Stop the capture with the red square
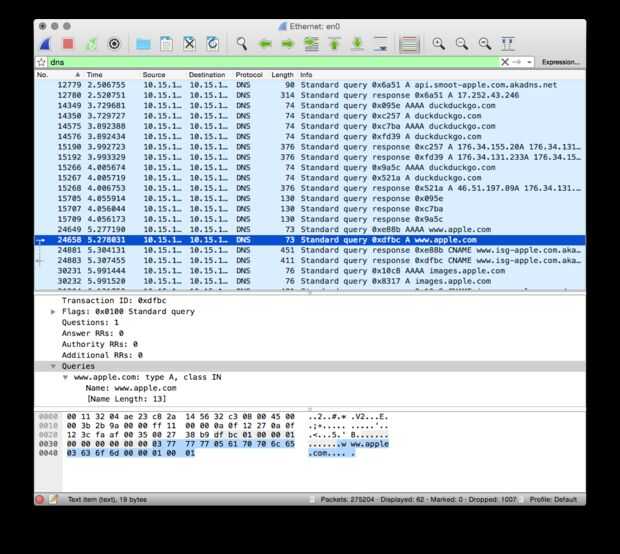The image size is (620, 554). click(x=68, y=43)
